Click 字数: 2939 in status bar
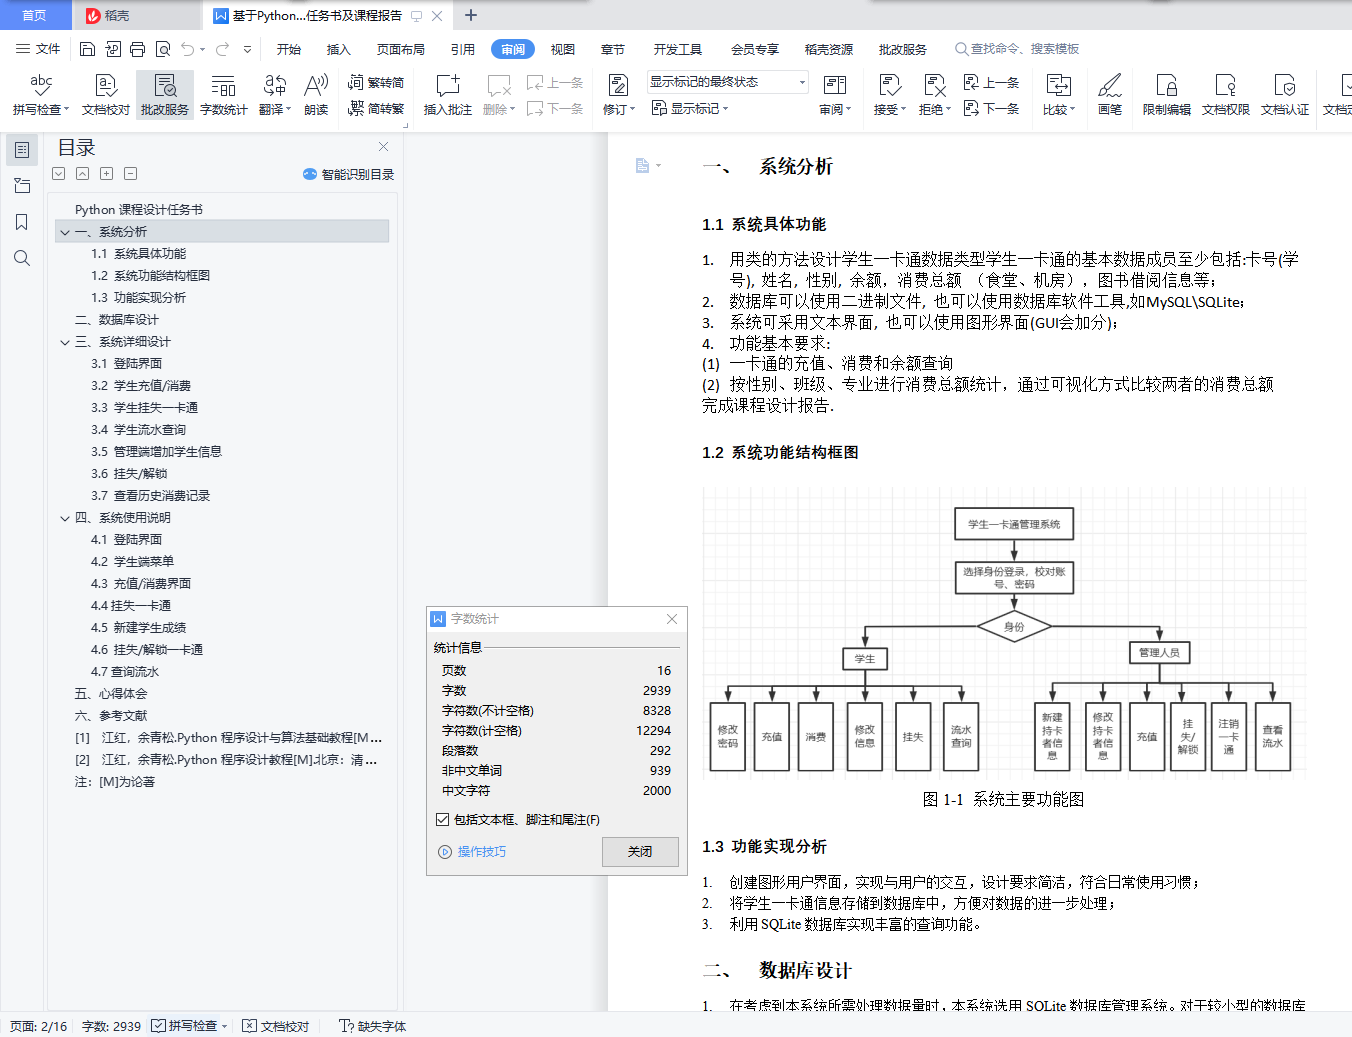Screen dimensions: 1352x1037 point(111,1026)
